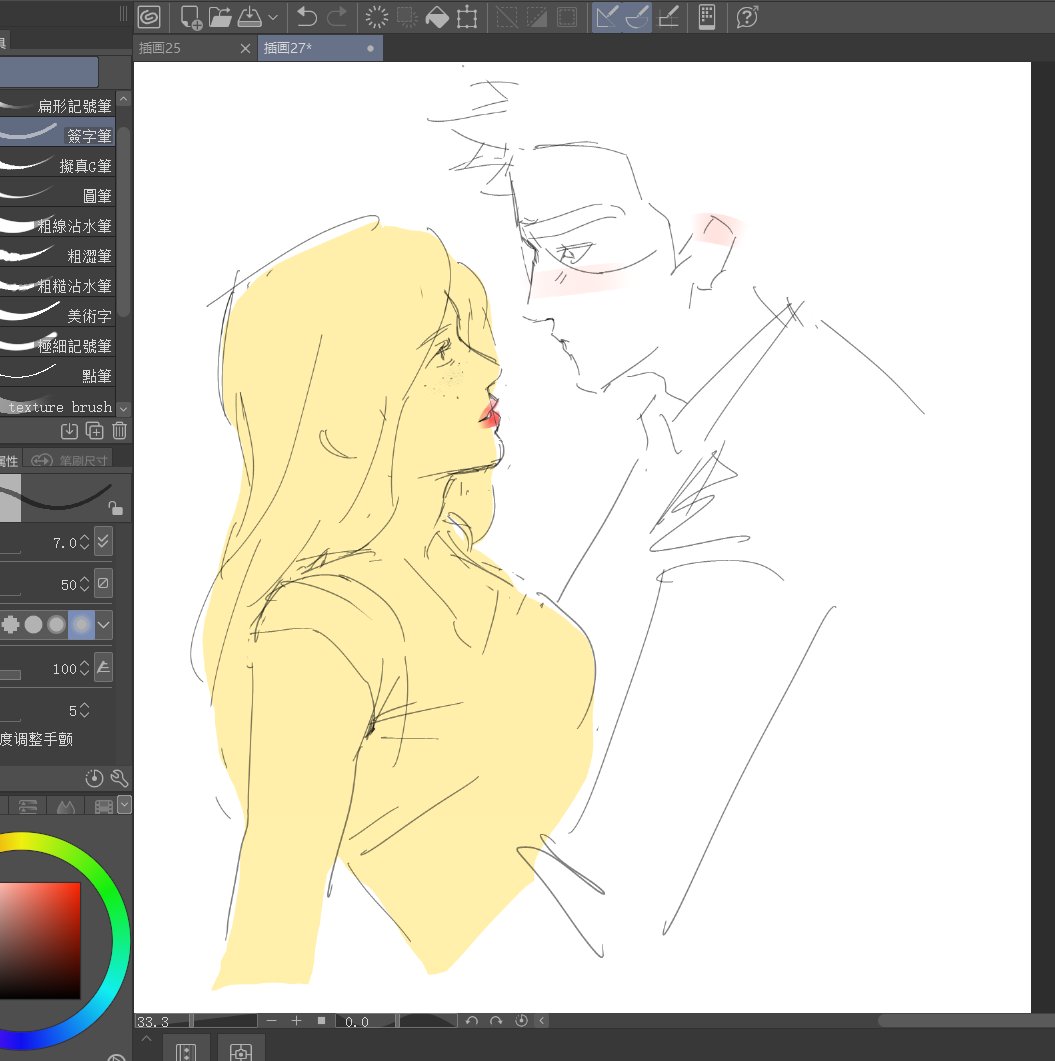Adjust the stabilization 5 stepper
The image size is (1055, 1061).
(84, 710)
